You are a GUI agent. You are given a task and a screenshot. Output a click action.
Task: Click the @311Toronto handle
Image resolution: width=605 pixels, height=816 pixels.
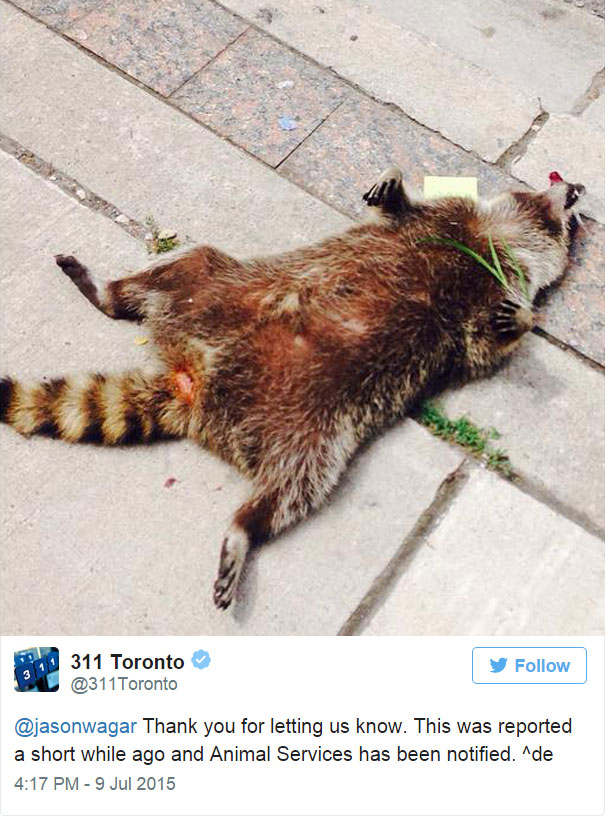click(x=124, y=684)
